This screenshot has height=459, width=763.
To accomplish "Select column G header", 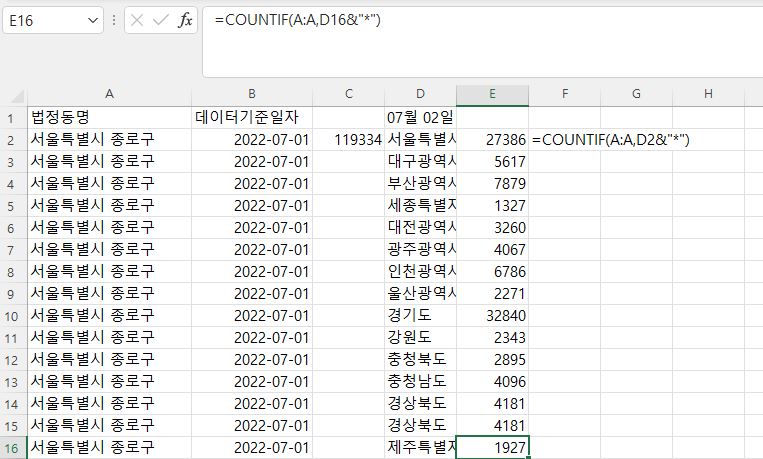I will [636, 94].
